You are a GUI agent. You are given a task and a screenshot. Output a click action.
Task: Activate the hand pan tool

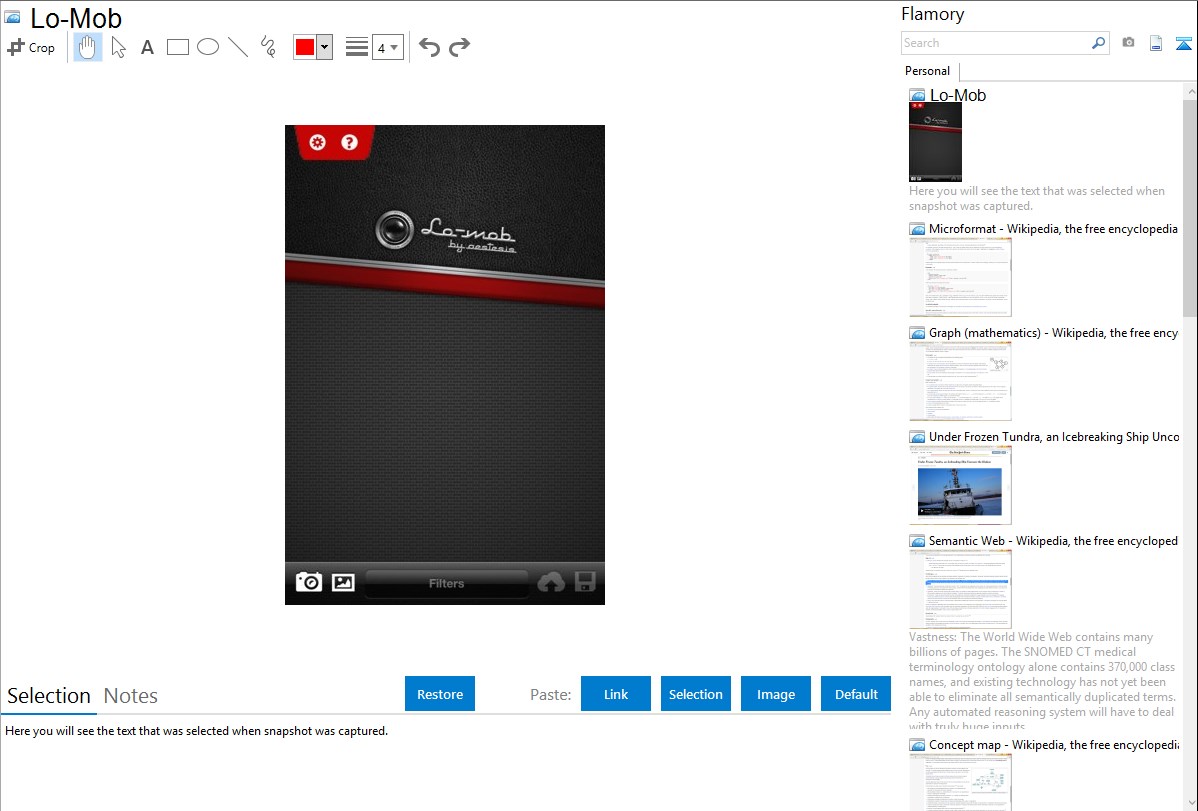click(88, 47)
